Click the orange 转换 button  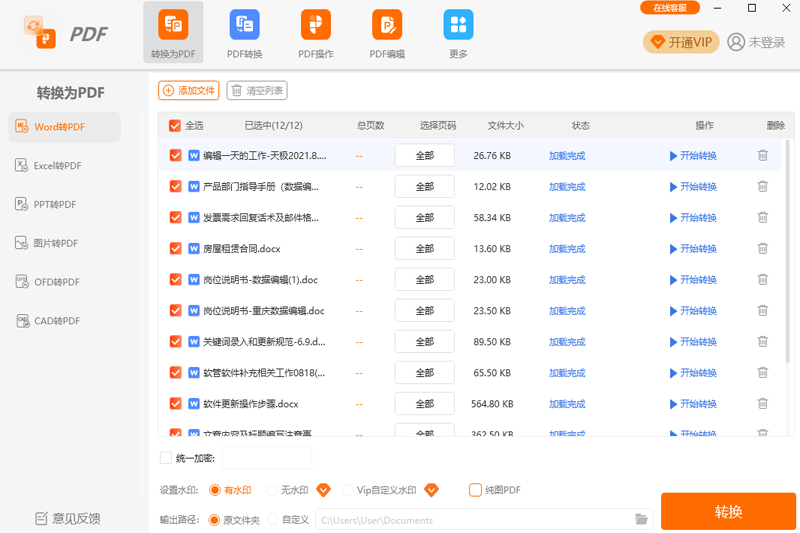point(728,511)
